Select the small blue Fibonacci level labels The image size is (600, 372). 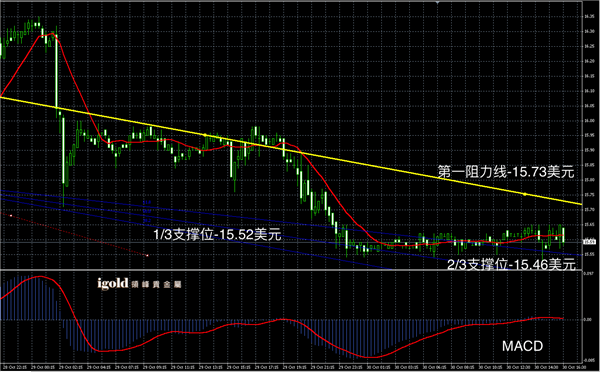tap(147, 211)
